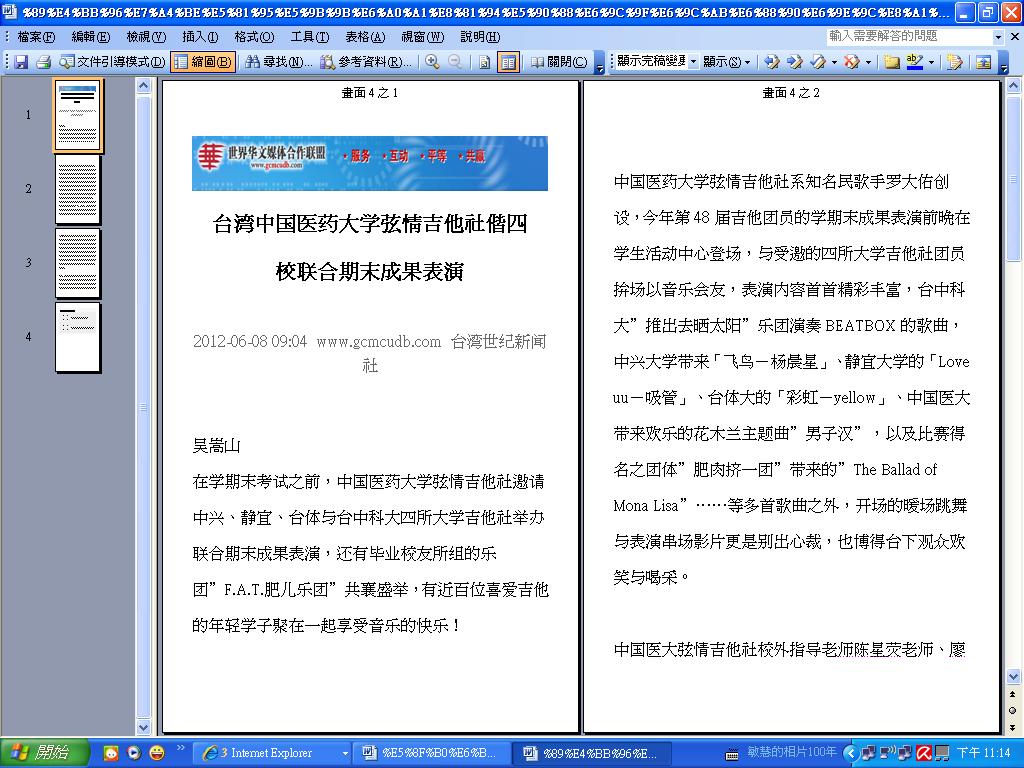Open the 表格(A) menu

[365, 37]
